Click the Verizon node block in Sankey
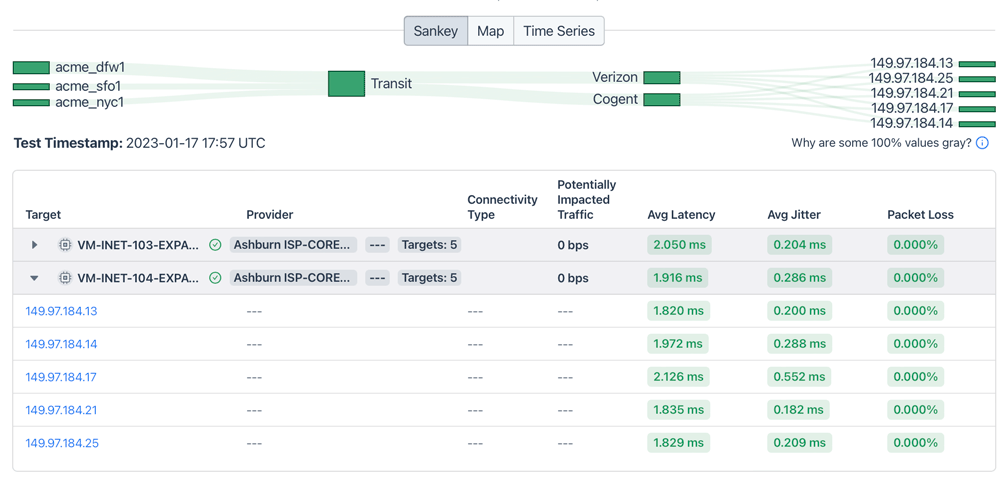 [661, 77]
